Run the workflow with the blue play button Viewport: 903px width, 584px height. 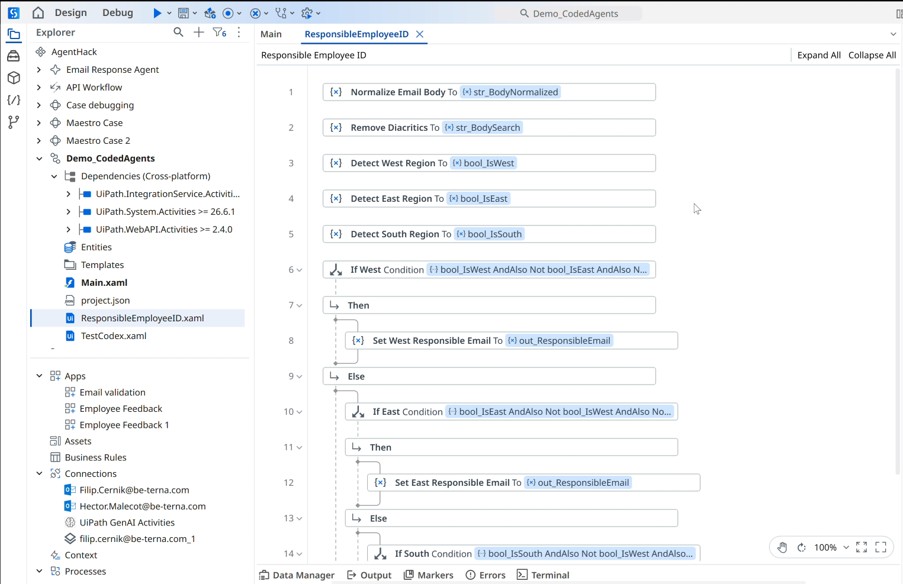tap(157, 13)
